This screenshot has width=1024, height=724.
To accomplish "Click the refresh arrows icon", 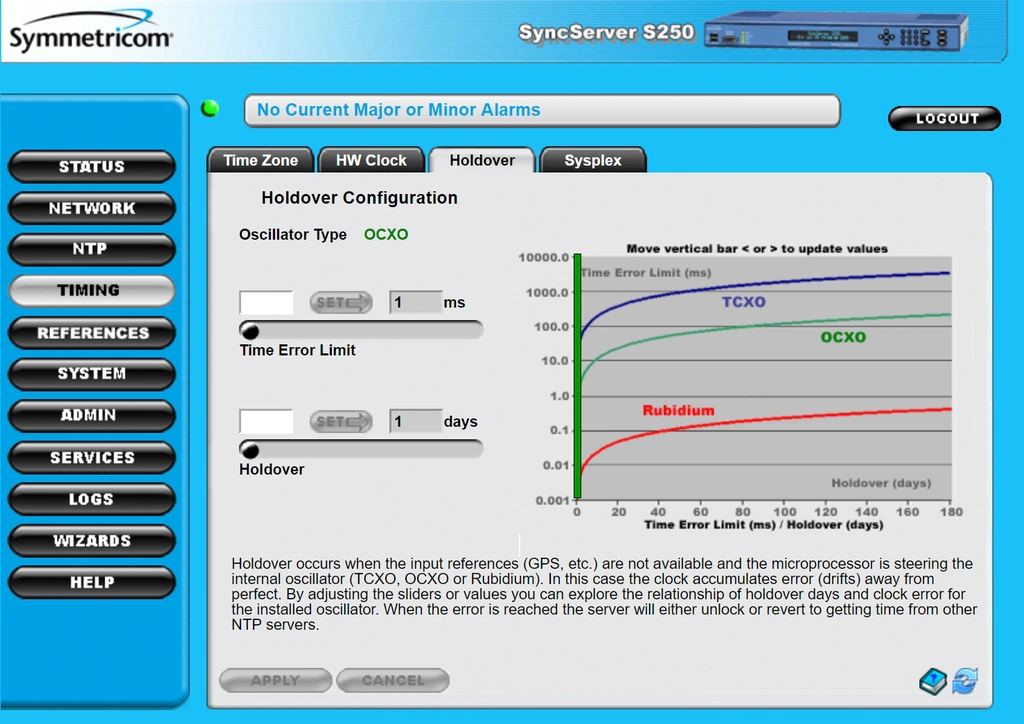I will click(x=965, y=681).
